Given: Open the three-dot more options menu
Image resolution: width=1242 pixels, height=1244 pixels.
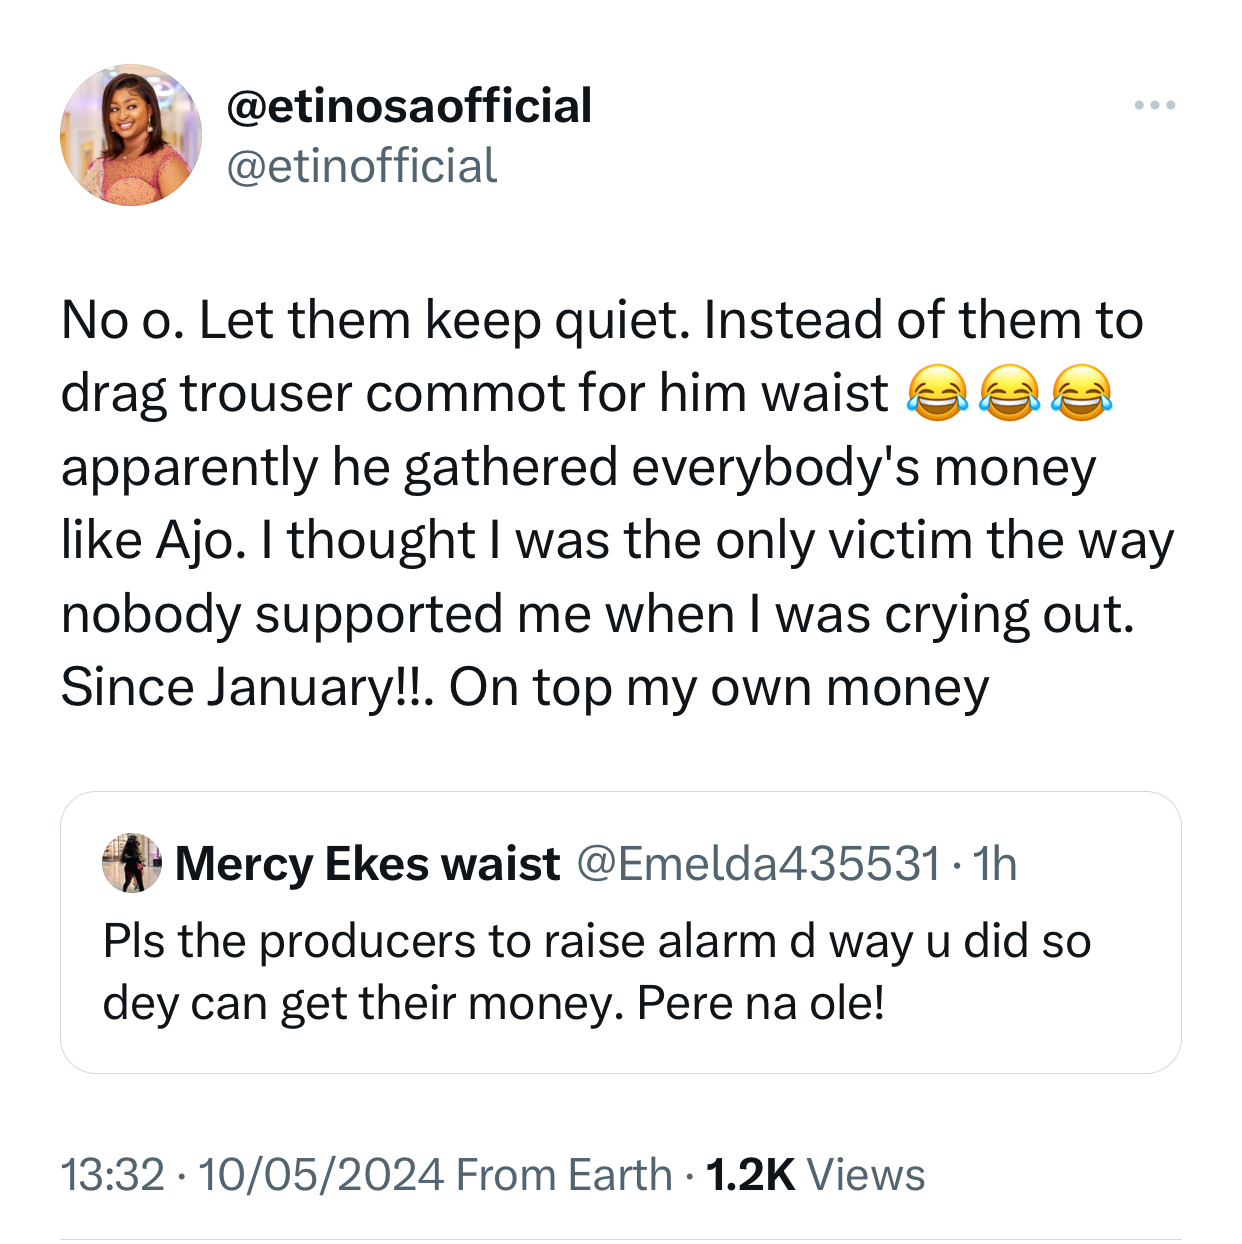Looking at the screenshot, I should coord(1154,105).
